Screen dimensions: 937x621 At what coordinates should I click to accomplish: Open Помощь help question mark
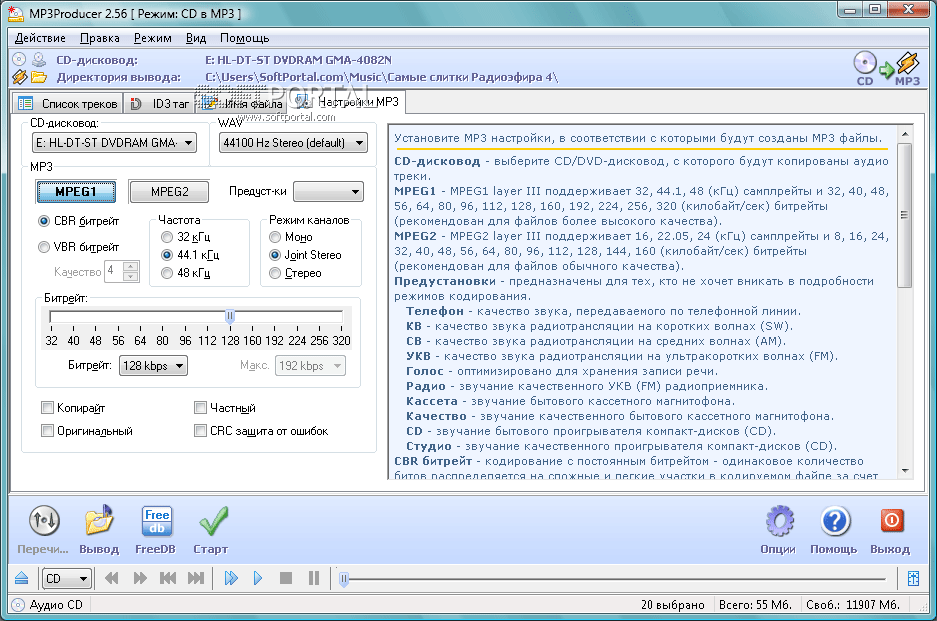834,529
